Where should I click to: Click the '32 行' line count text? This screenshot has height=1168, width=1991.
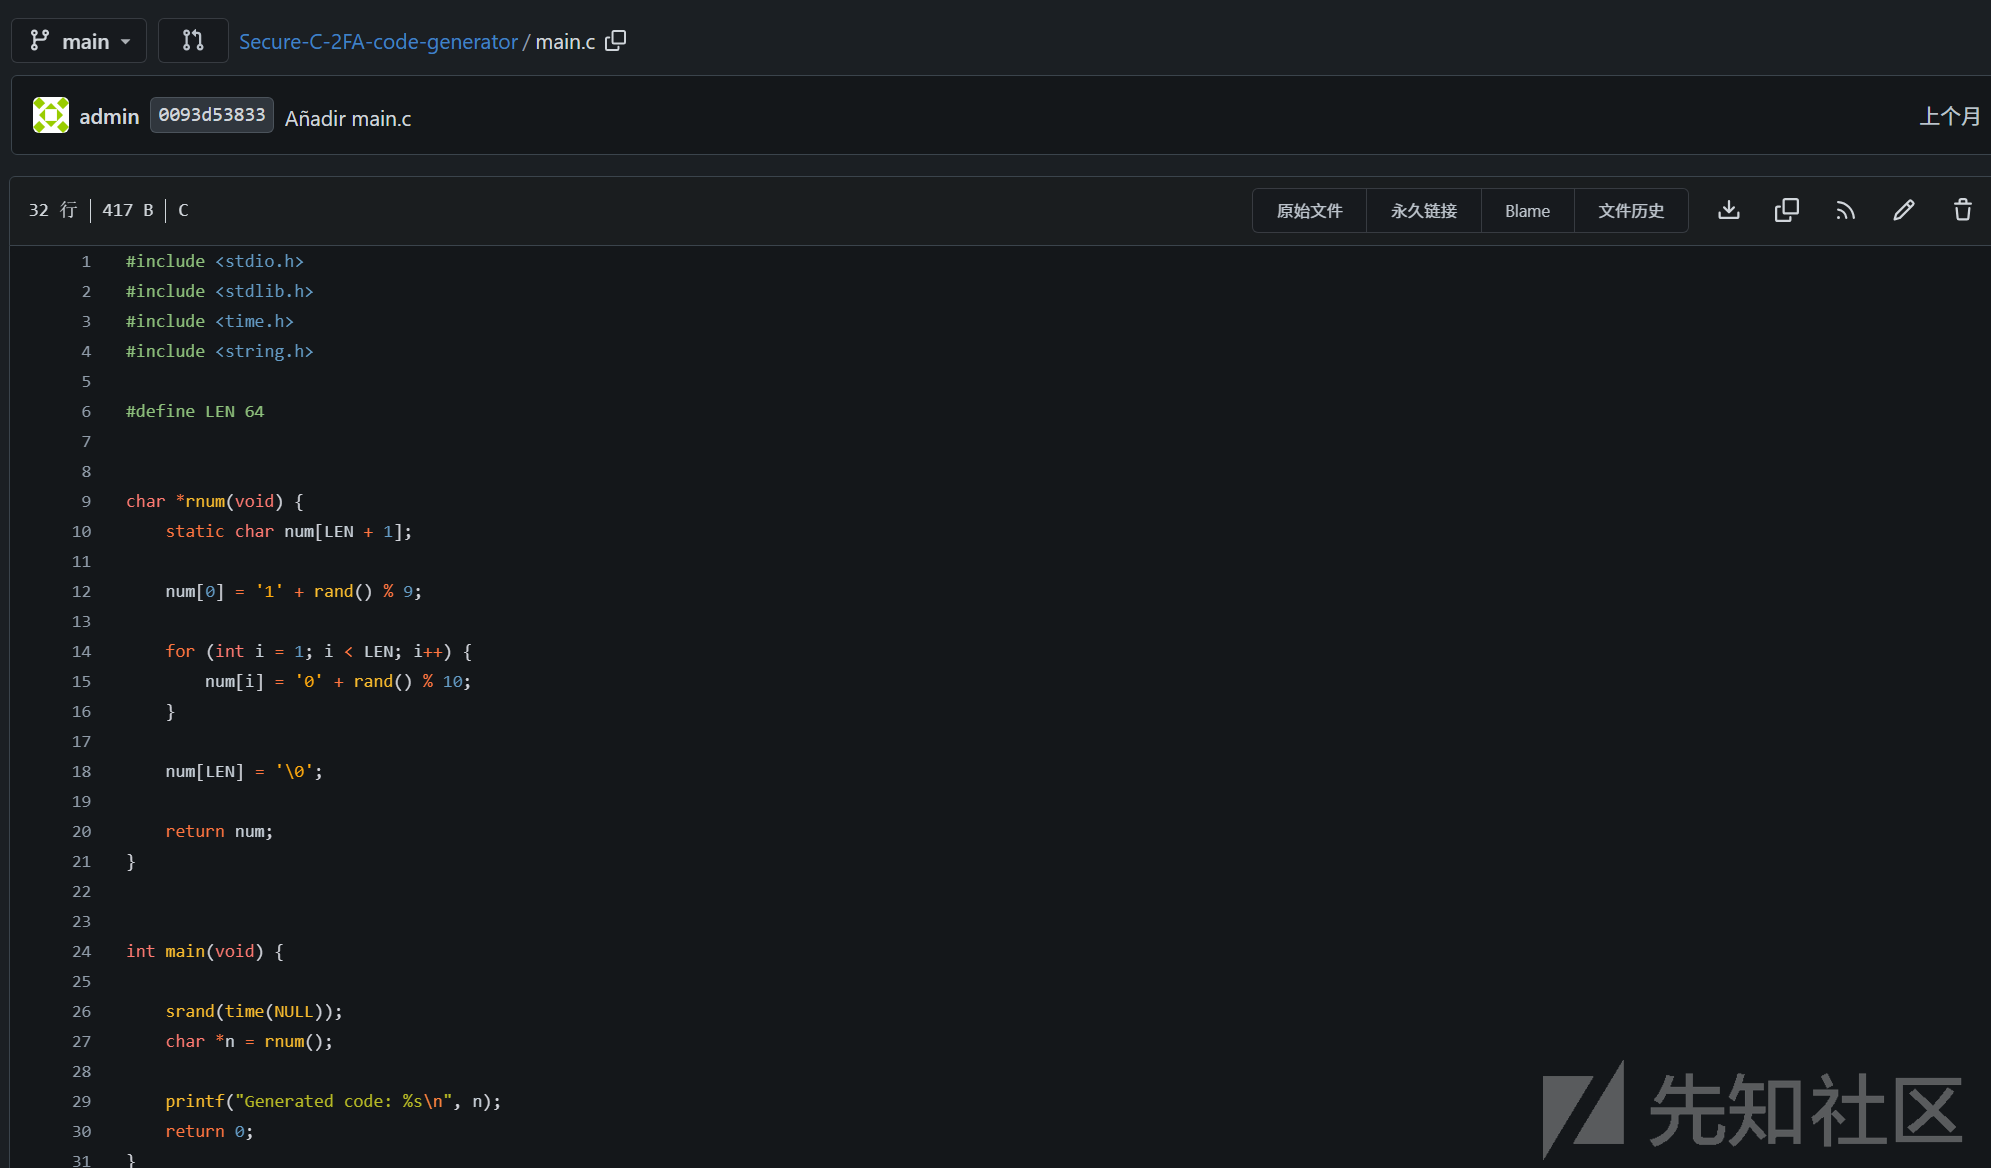(x=53, y=210)
